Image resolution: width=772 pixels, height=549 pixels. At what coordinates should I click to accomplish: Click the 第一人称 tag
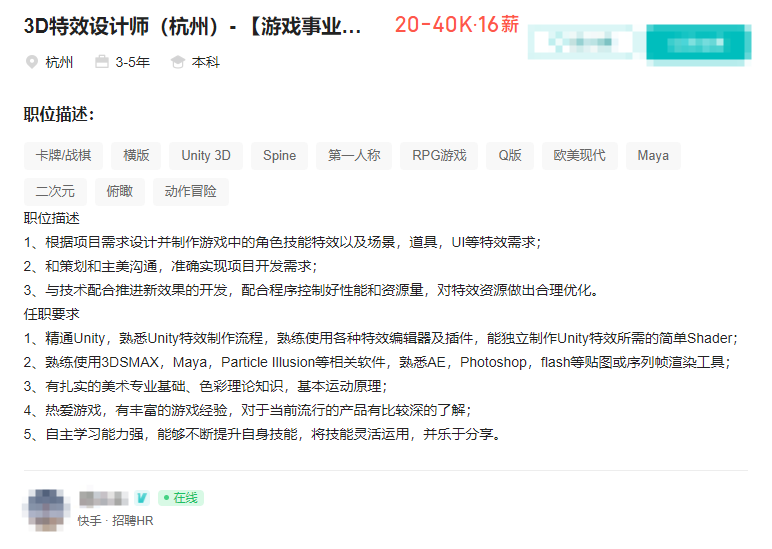point(354,155)
